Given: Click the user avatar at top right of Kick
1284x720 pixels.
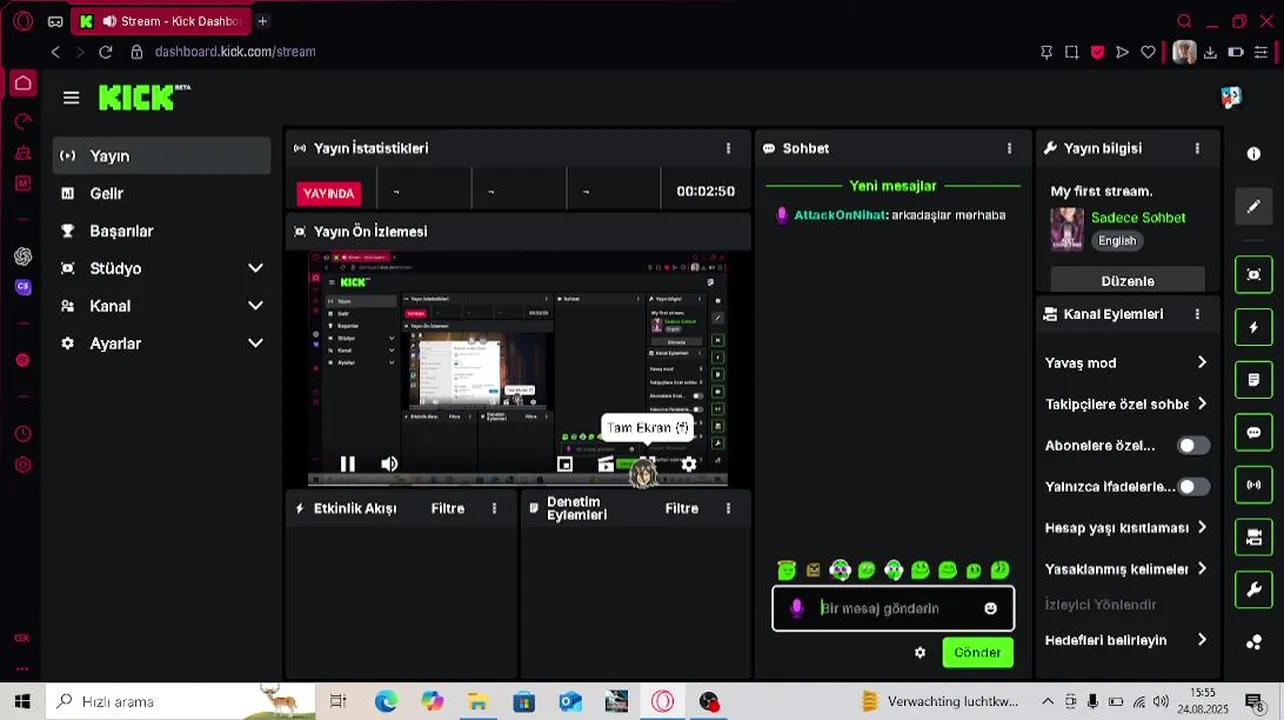Looking at the screenshot, I should click(1231, 97).
